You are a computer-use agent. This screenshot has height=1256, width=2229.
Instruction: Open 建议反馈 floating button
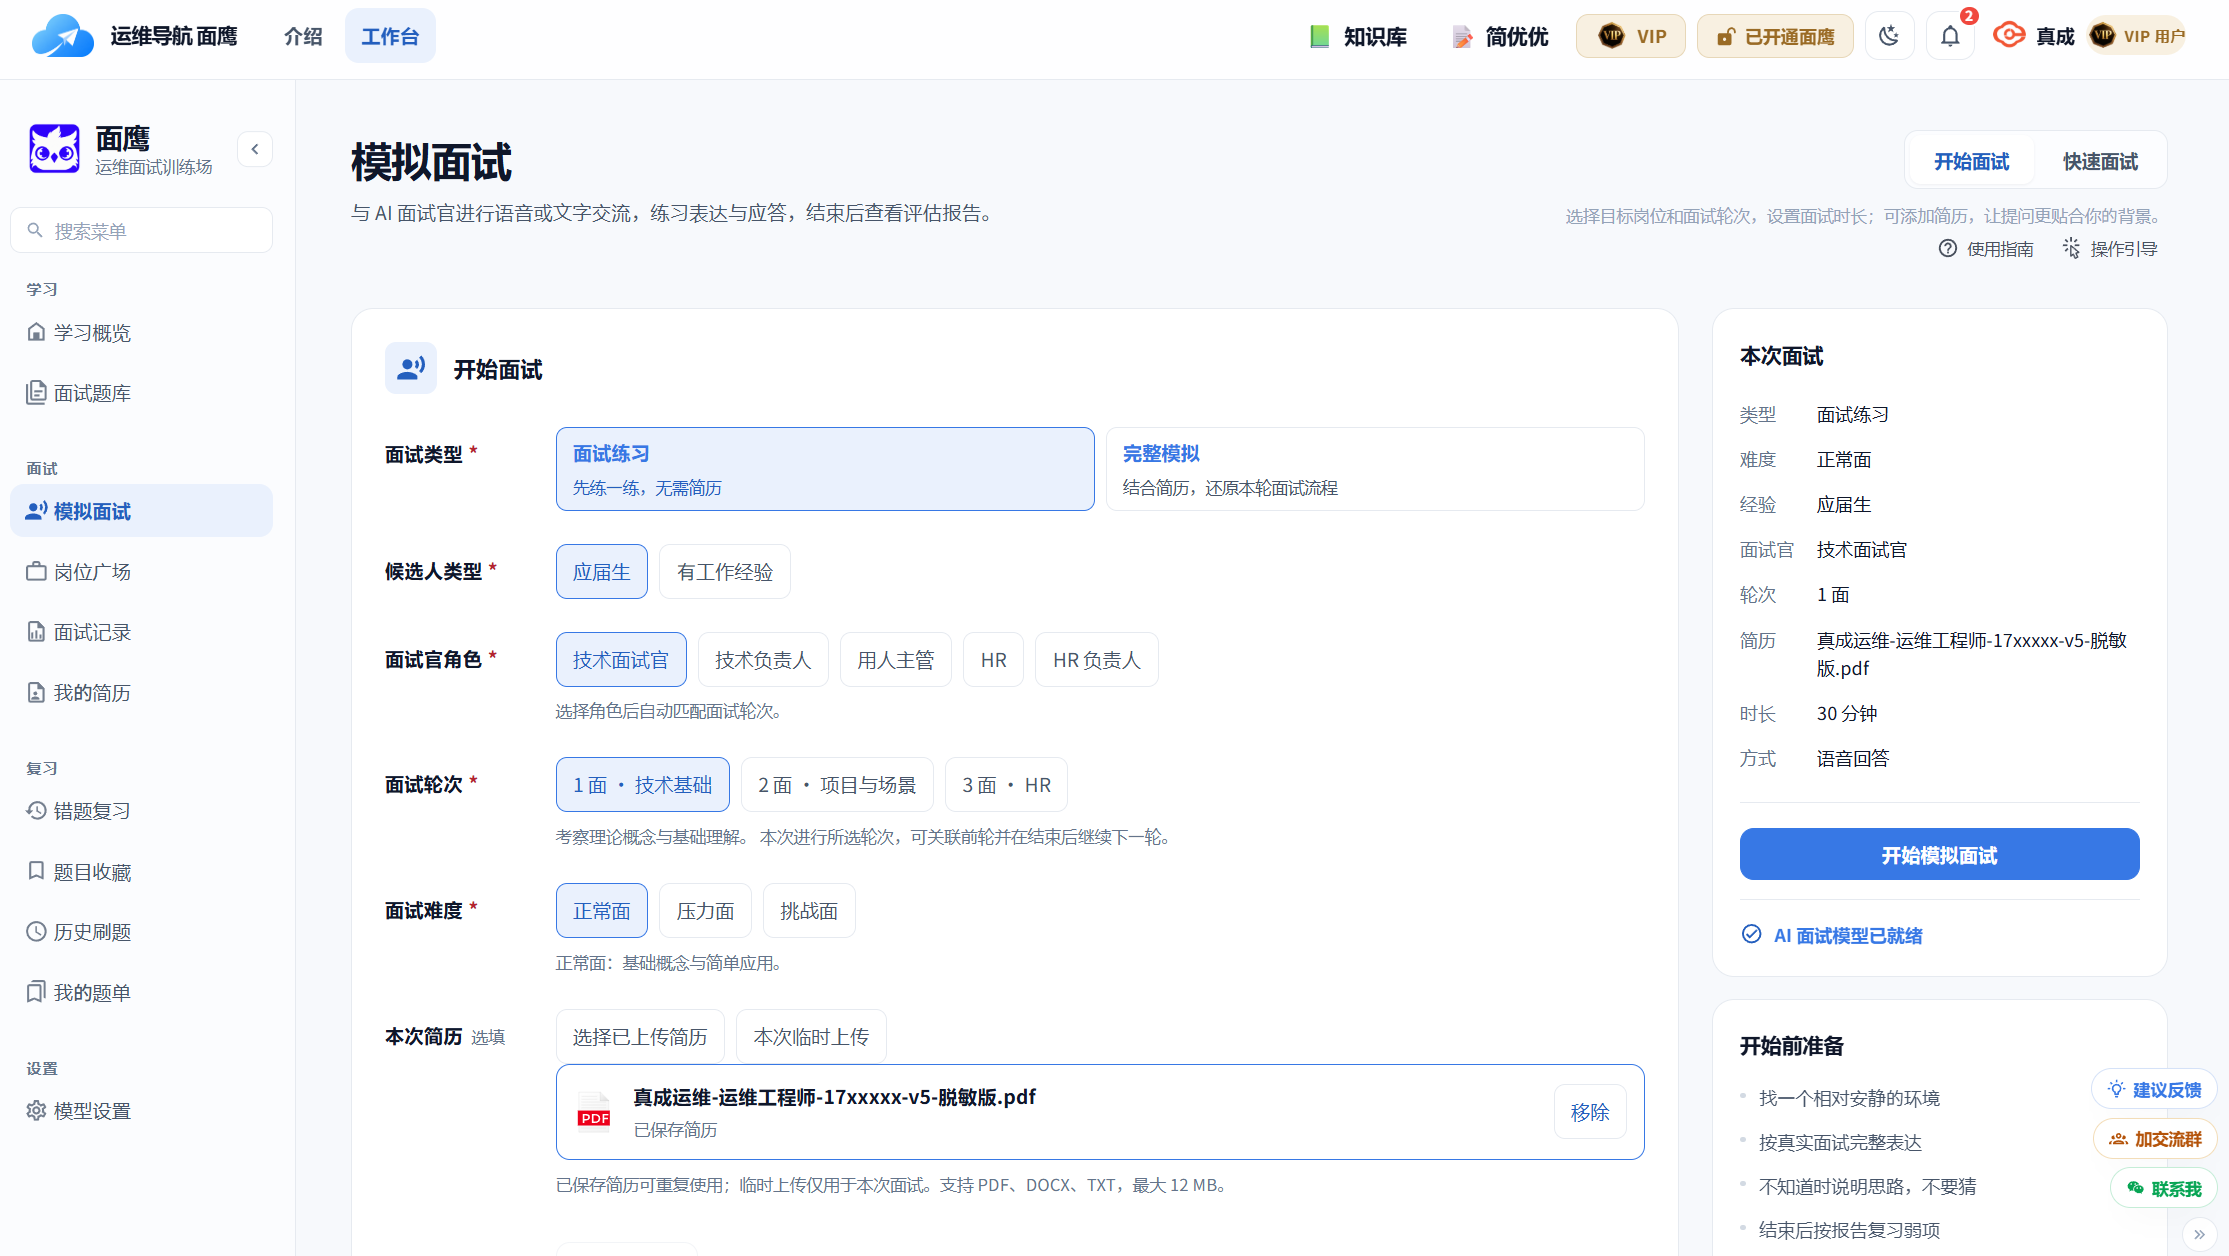[2154, 1090]
